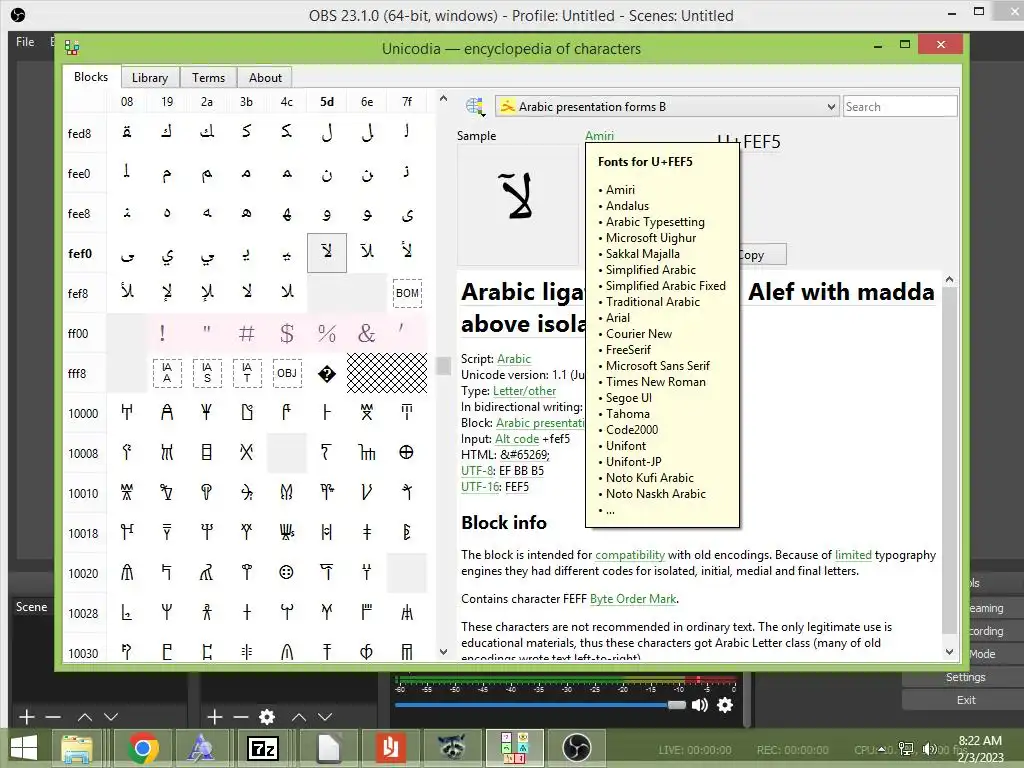1024x768 pixels.
Task: Click the description panel scroll-up arrow
Action: click(x=950, y=280)
